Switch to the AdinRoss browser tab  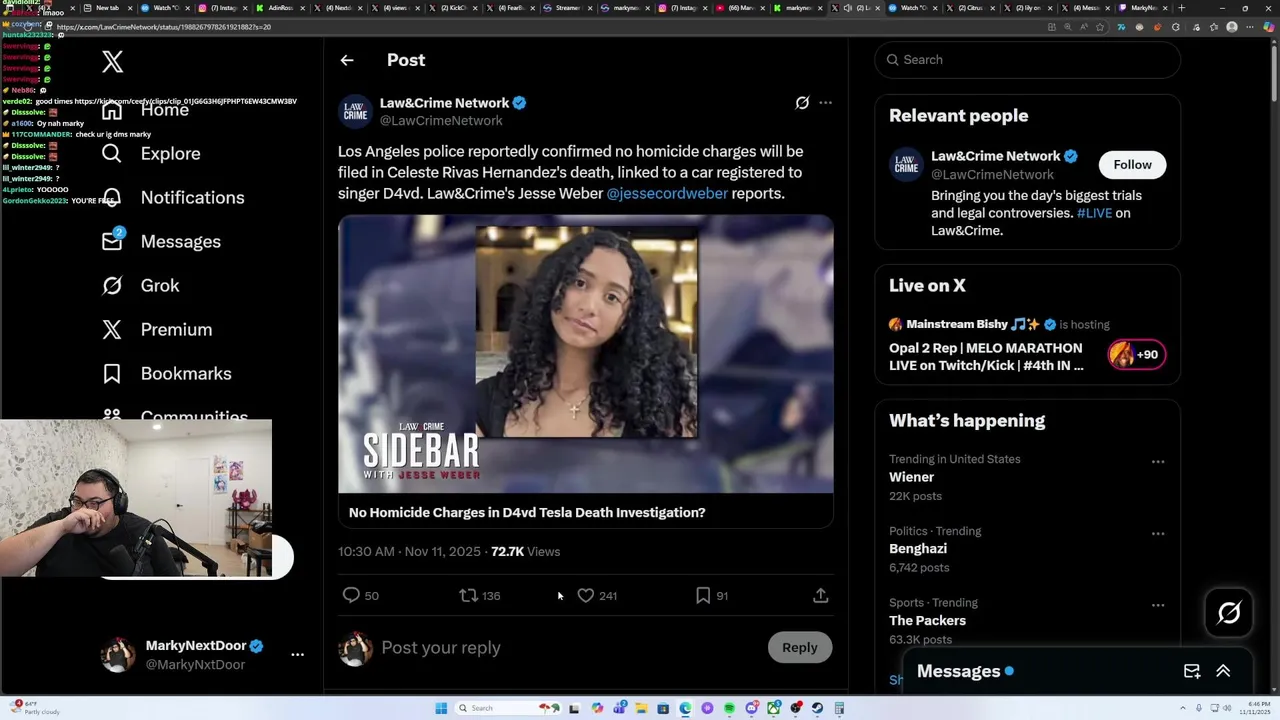279,8
